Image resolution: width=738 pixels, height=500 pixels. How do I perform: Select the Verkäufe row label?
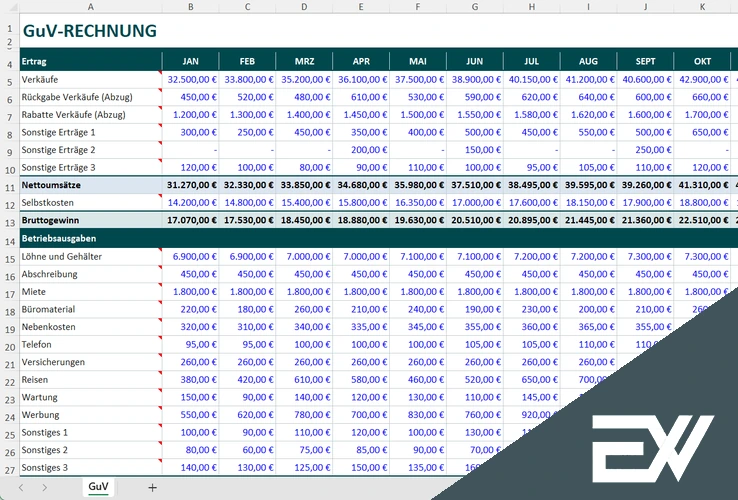pyautogui.click(x=91, y=80)
